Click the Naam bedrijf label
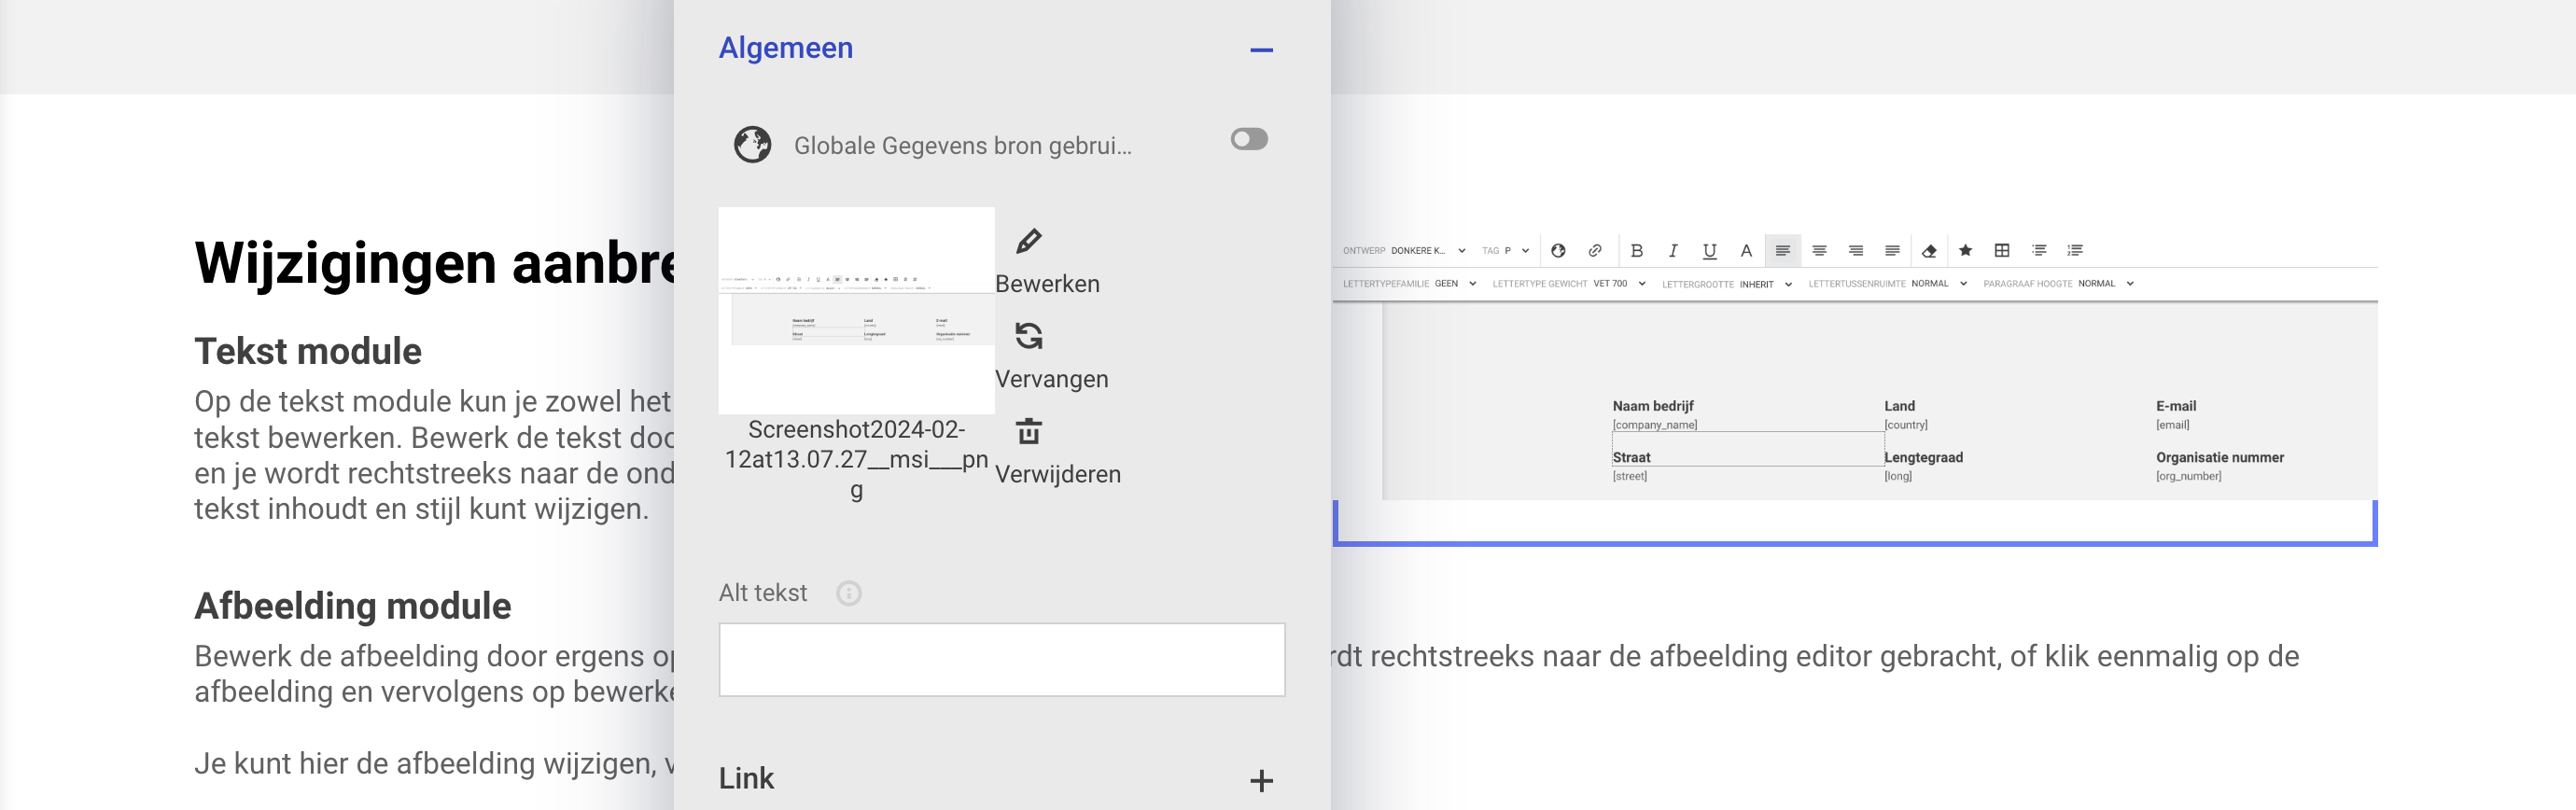 (x=1653, y=406)
